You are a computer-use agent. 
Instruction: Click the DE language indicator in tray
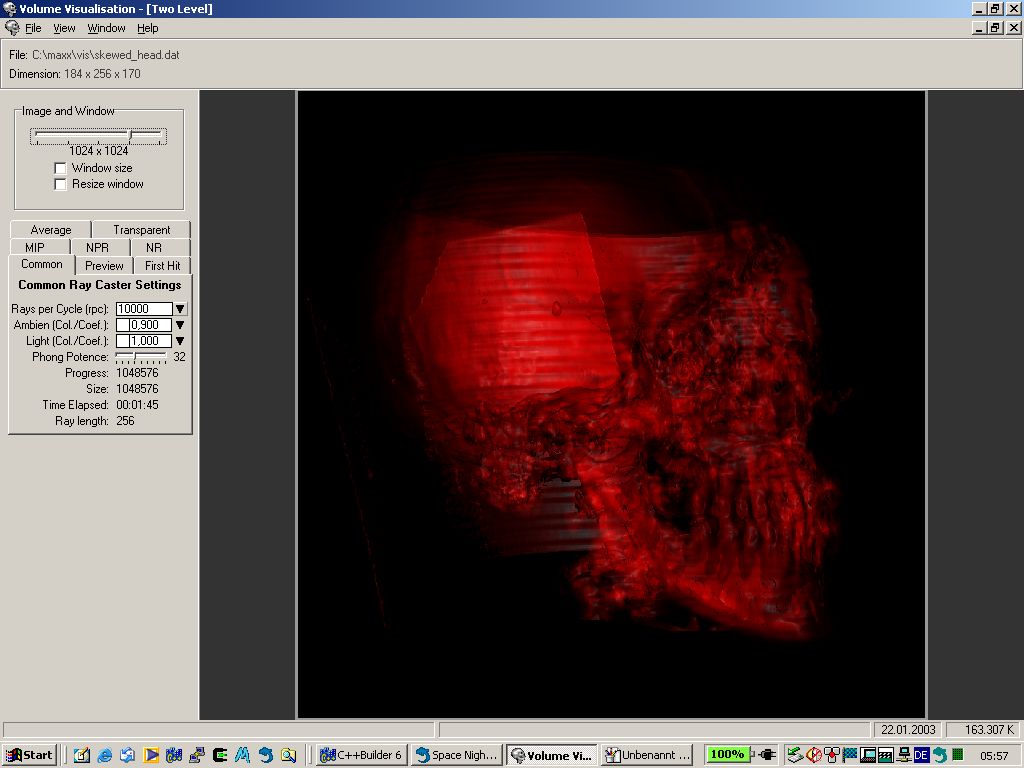point(921,755)
